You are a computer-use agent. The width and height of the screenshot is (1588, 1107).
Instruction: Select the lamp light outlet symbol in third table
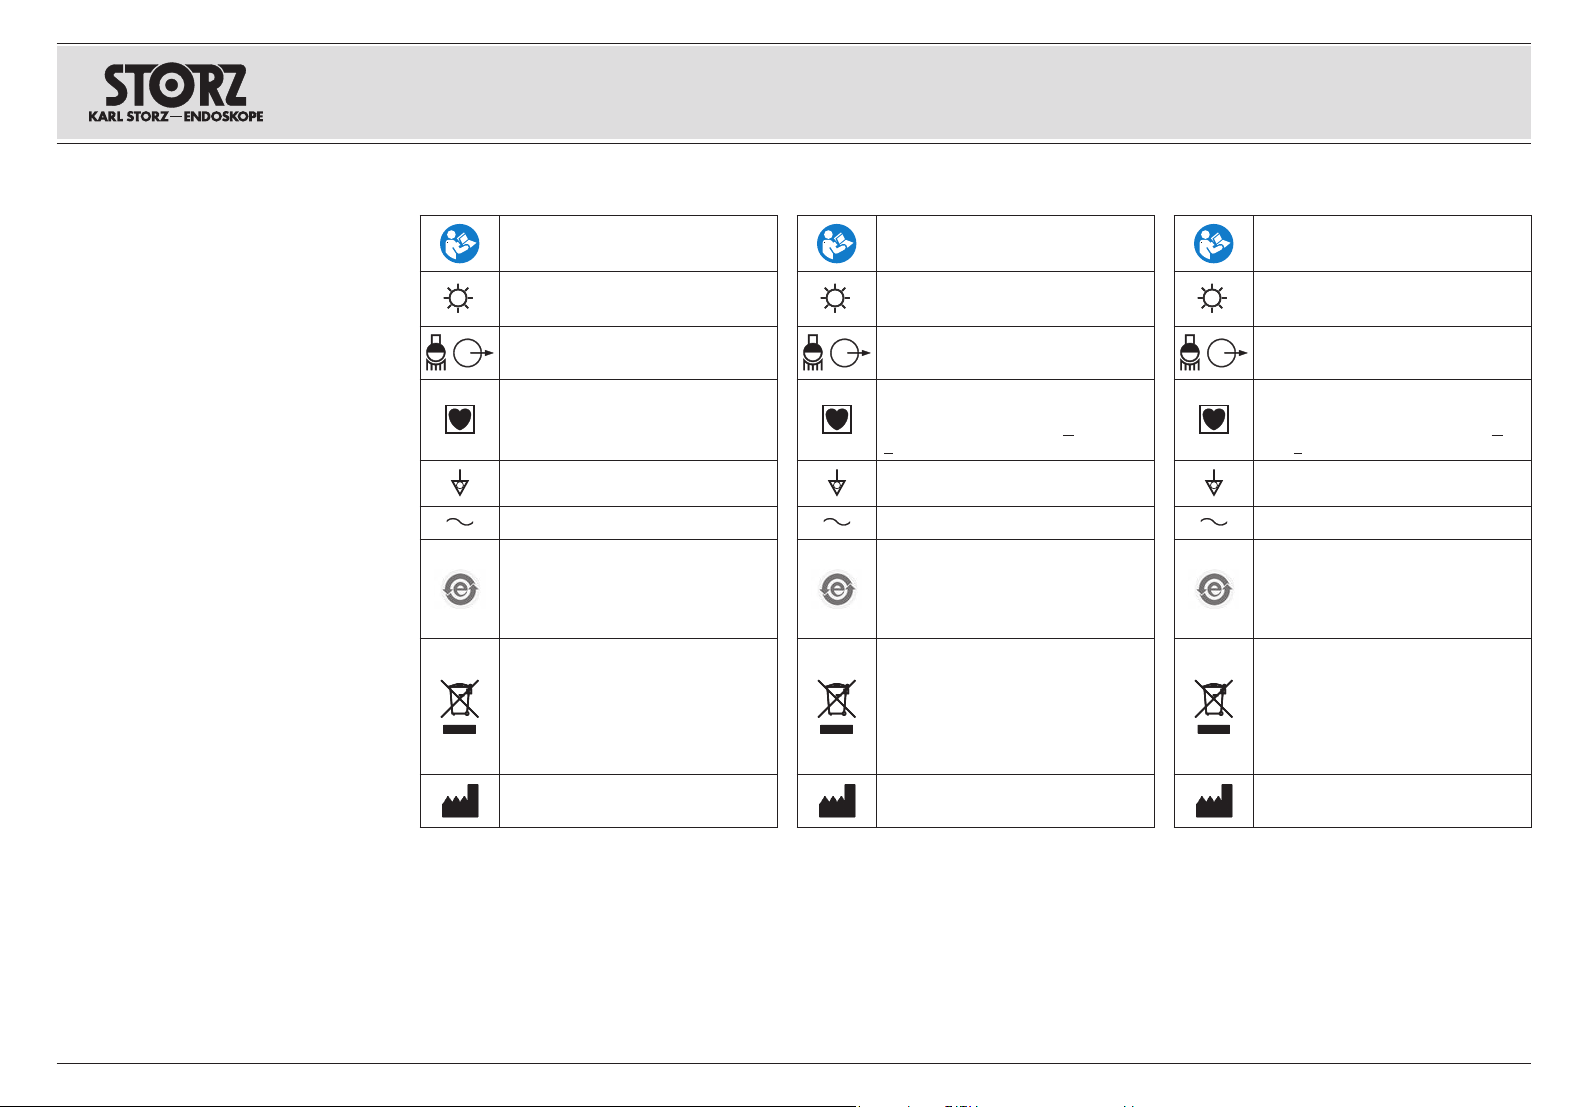(x=1213, y=353)
